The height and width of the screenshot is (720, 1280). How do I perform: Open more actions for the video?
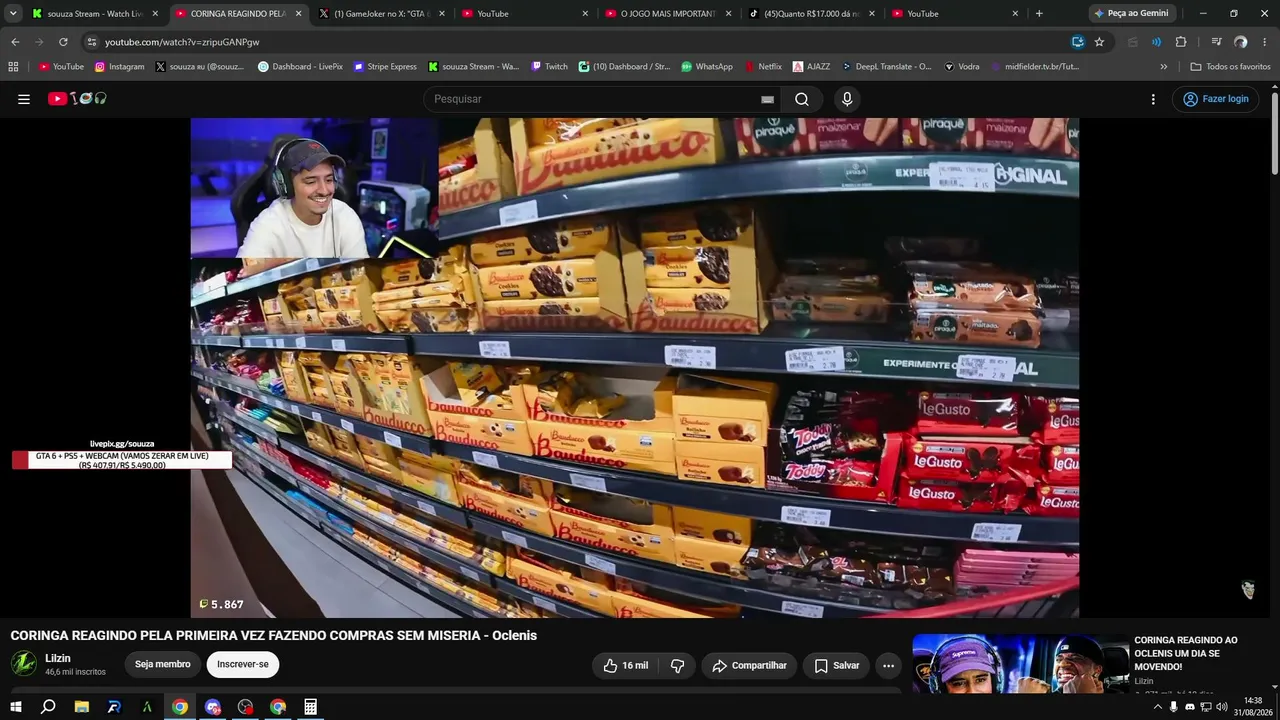tap(888, 665)
